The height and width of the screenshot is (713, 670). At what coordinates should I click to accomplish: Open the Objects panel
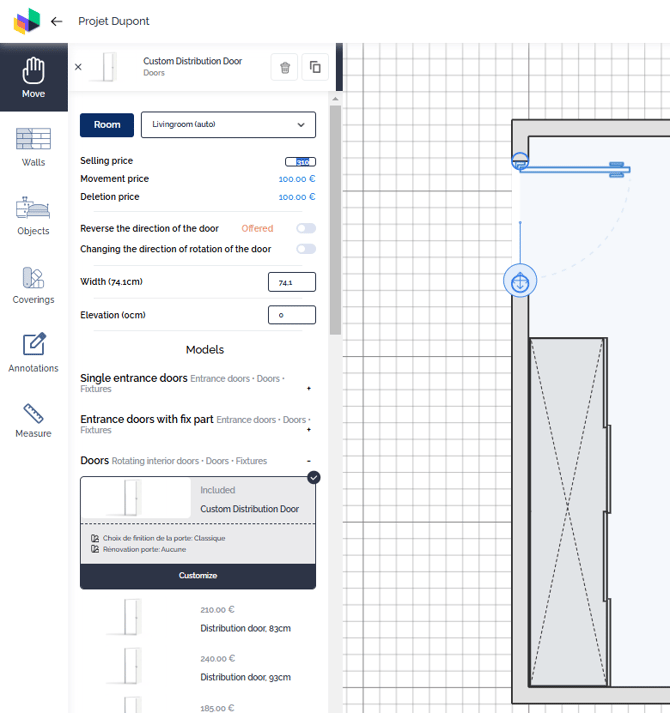point(34,216)
